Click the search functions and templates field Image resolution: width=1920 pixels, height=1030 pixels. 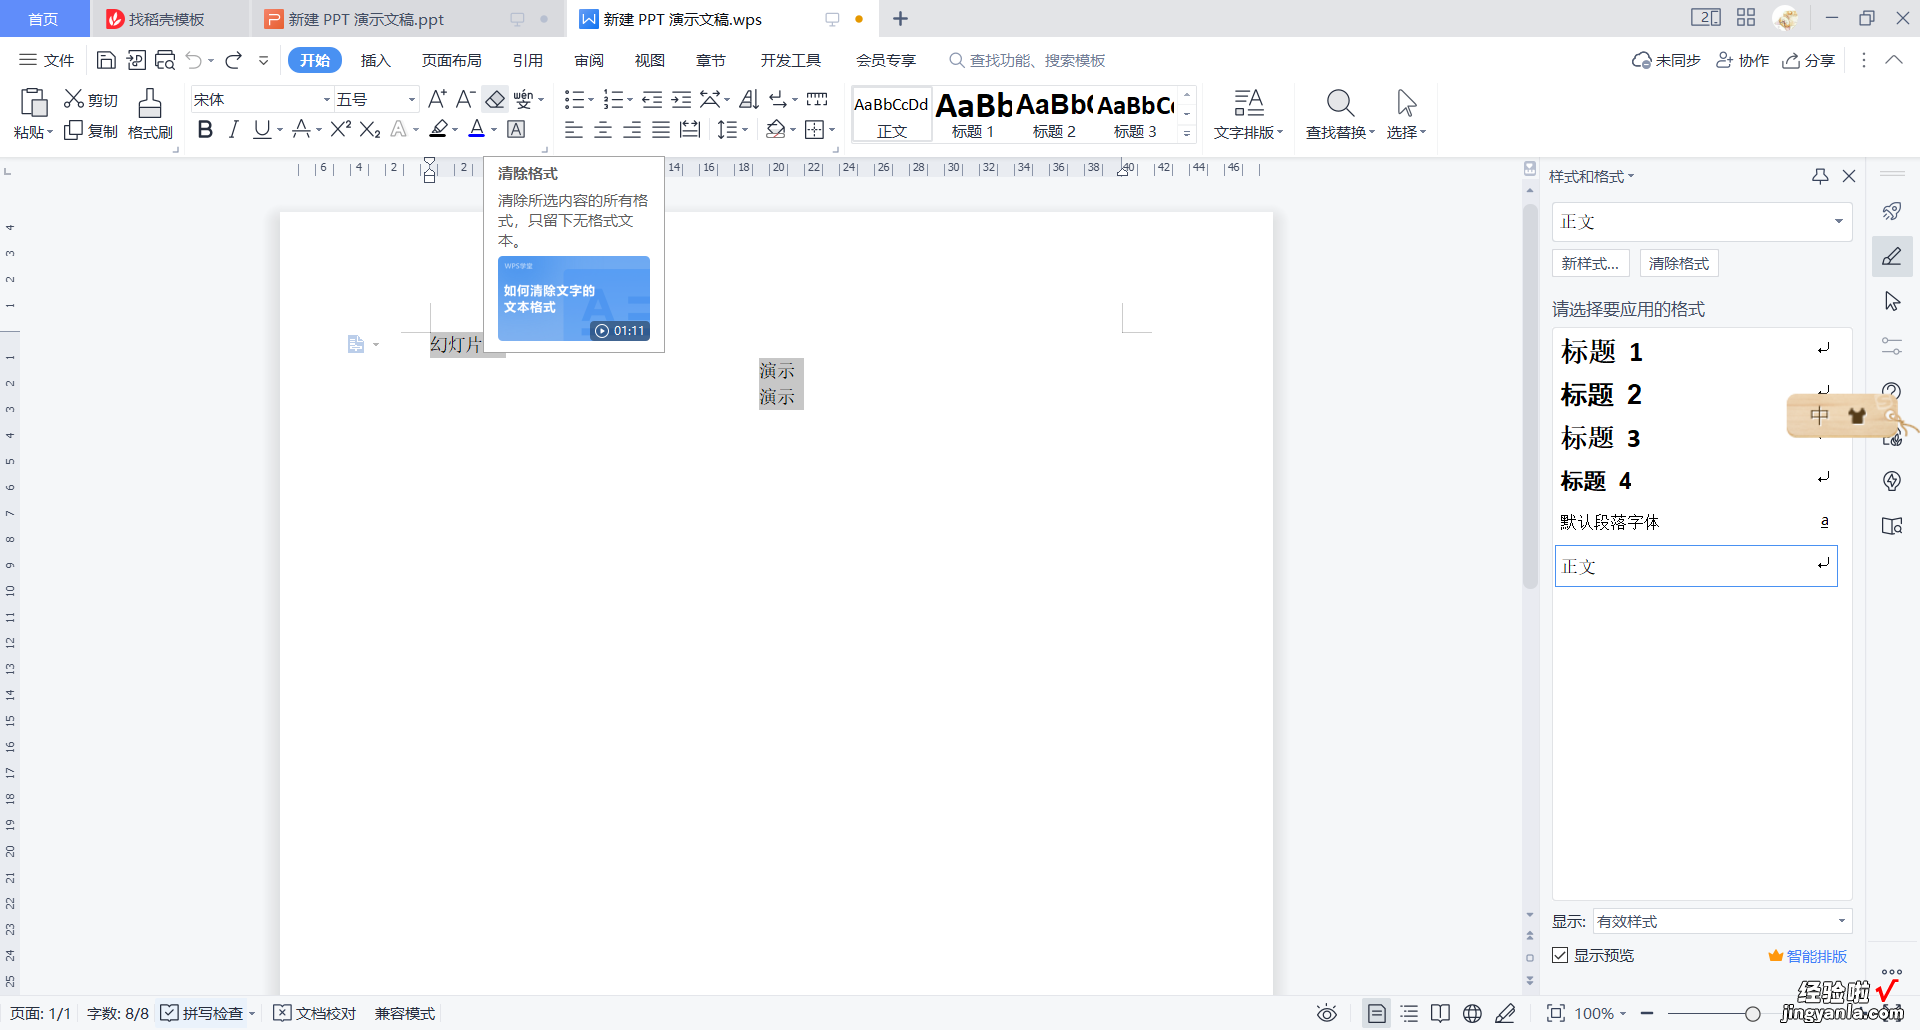click(x=1027, y=60)
